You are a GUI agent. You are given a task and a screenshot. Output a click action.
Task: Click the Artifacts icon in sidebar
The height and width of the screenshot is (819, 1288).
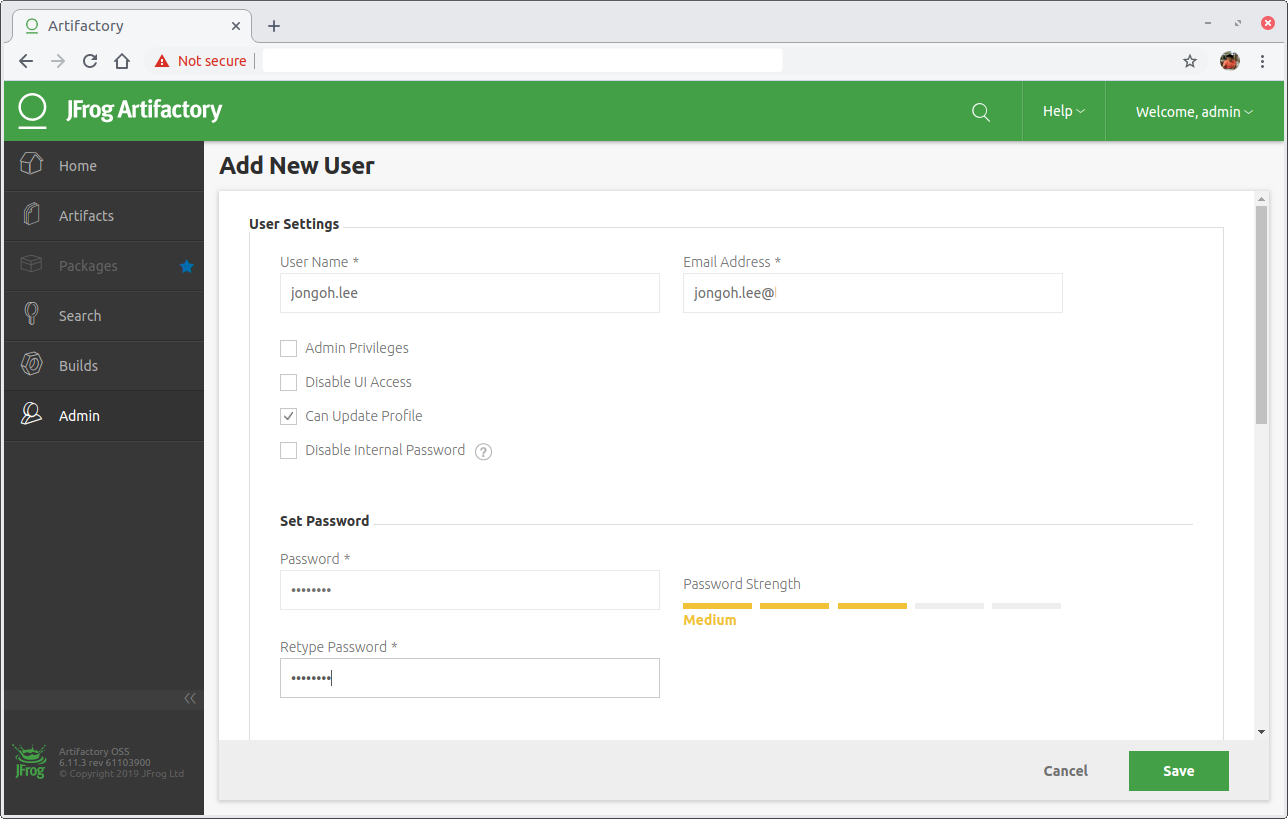[32, 215]
